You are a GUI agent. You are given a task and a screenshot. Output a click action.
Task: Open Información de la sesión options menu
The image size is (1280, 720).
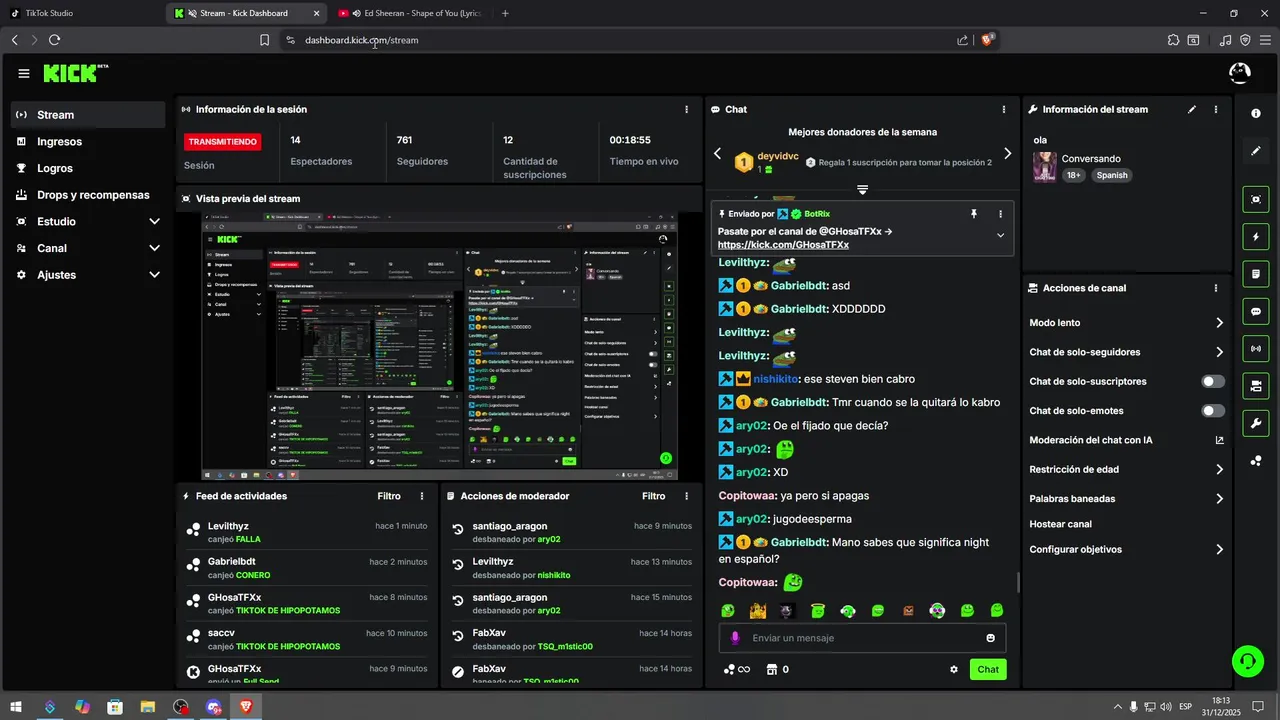tap(686, 109)
